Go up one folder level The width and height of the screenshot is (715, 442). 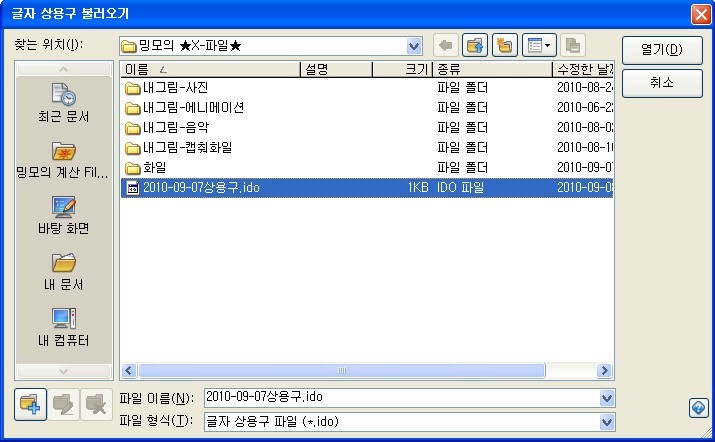point(475,45)
